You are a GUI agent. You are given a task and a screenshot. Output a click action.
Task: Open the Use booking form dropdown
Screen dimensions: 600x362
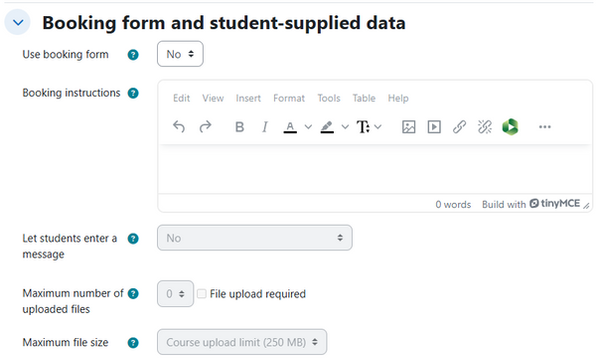(x=180, y=54)
